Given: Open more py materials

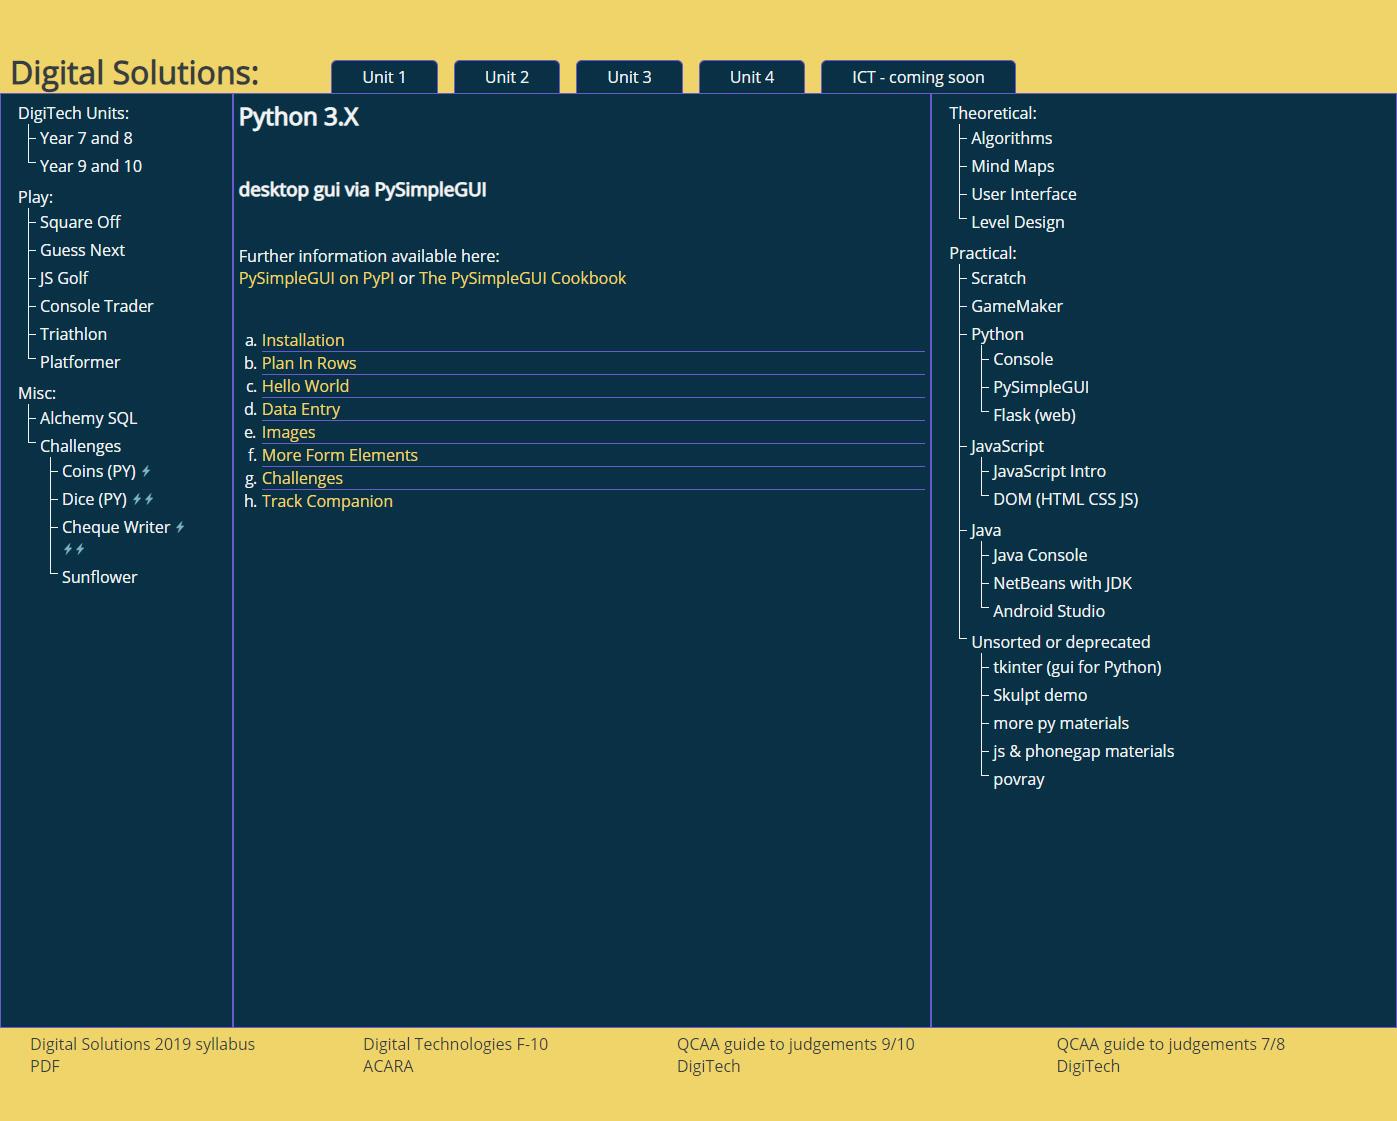Looking at the screenshot, I should coord(1061,723).
